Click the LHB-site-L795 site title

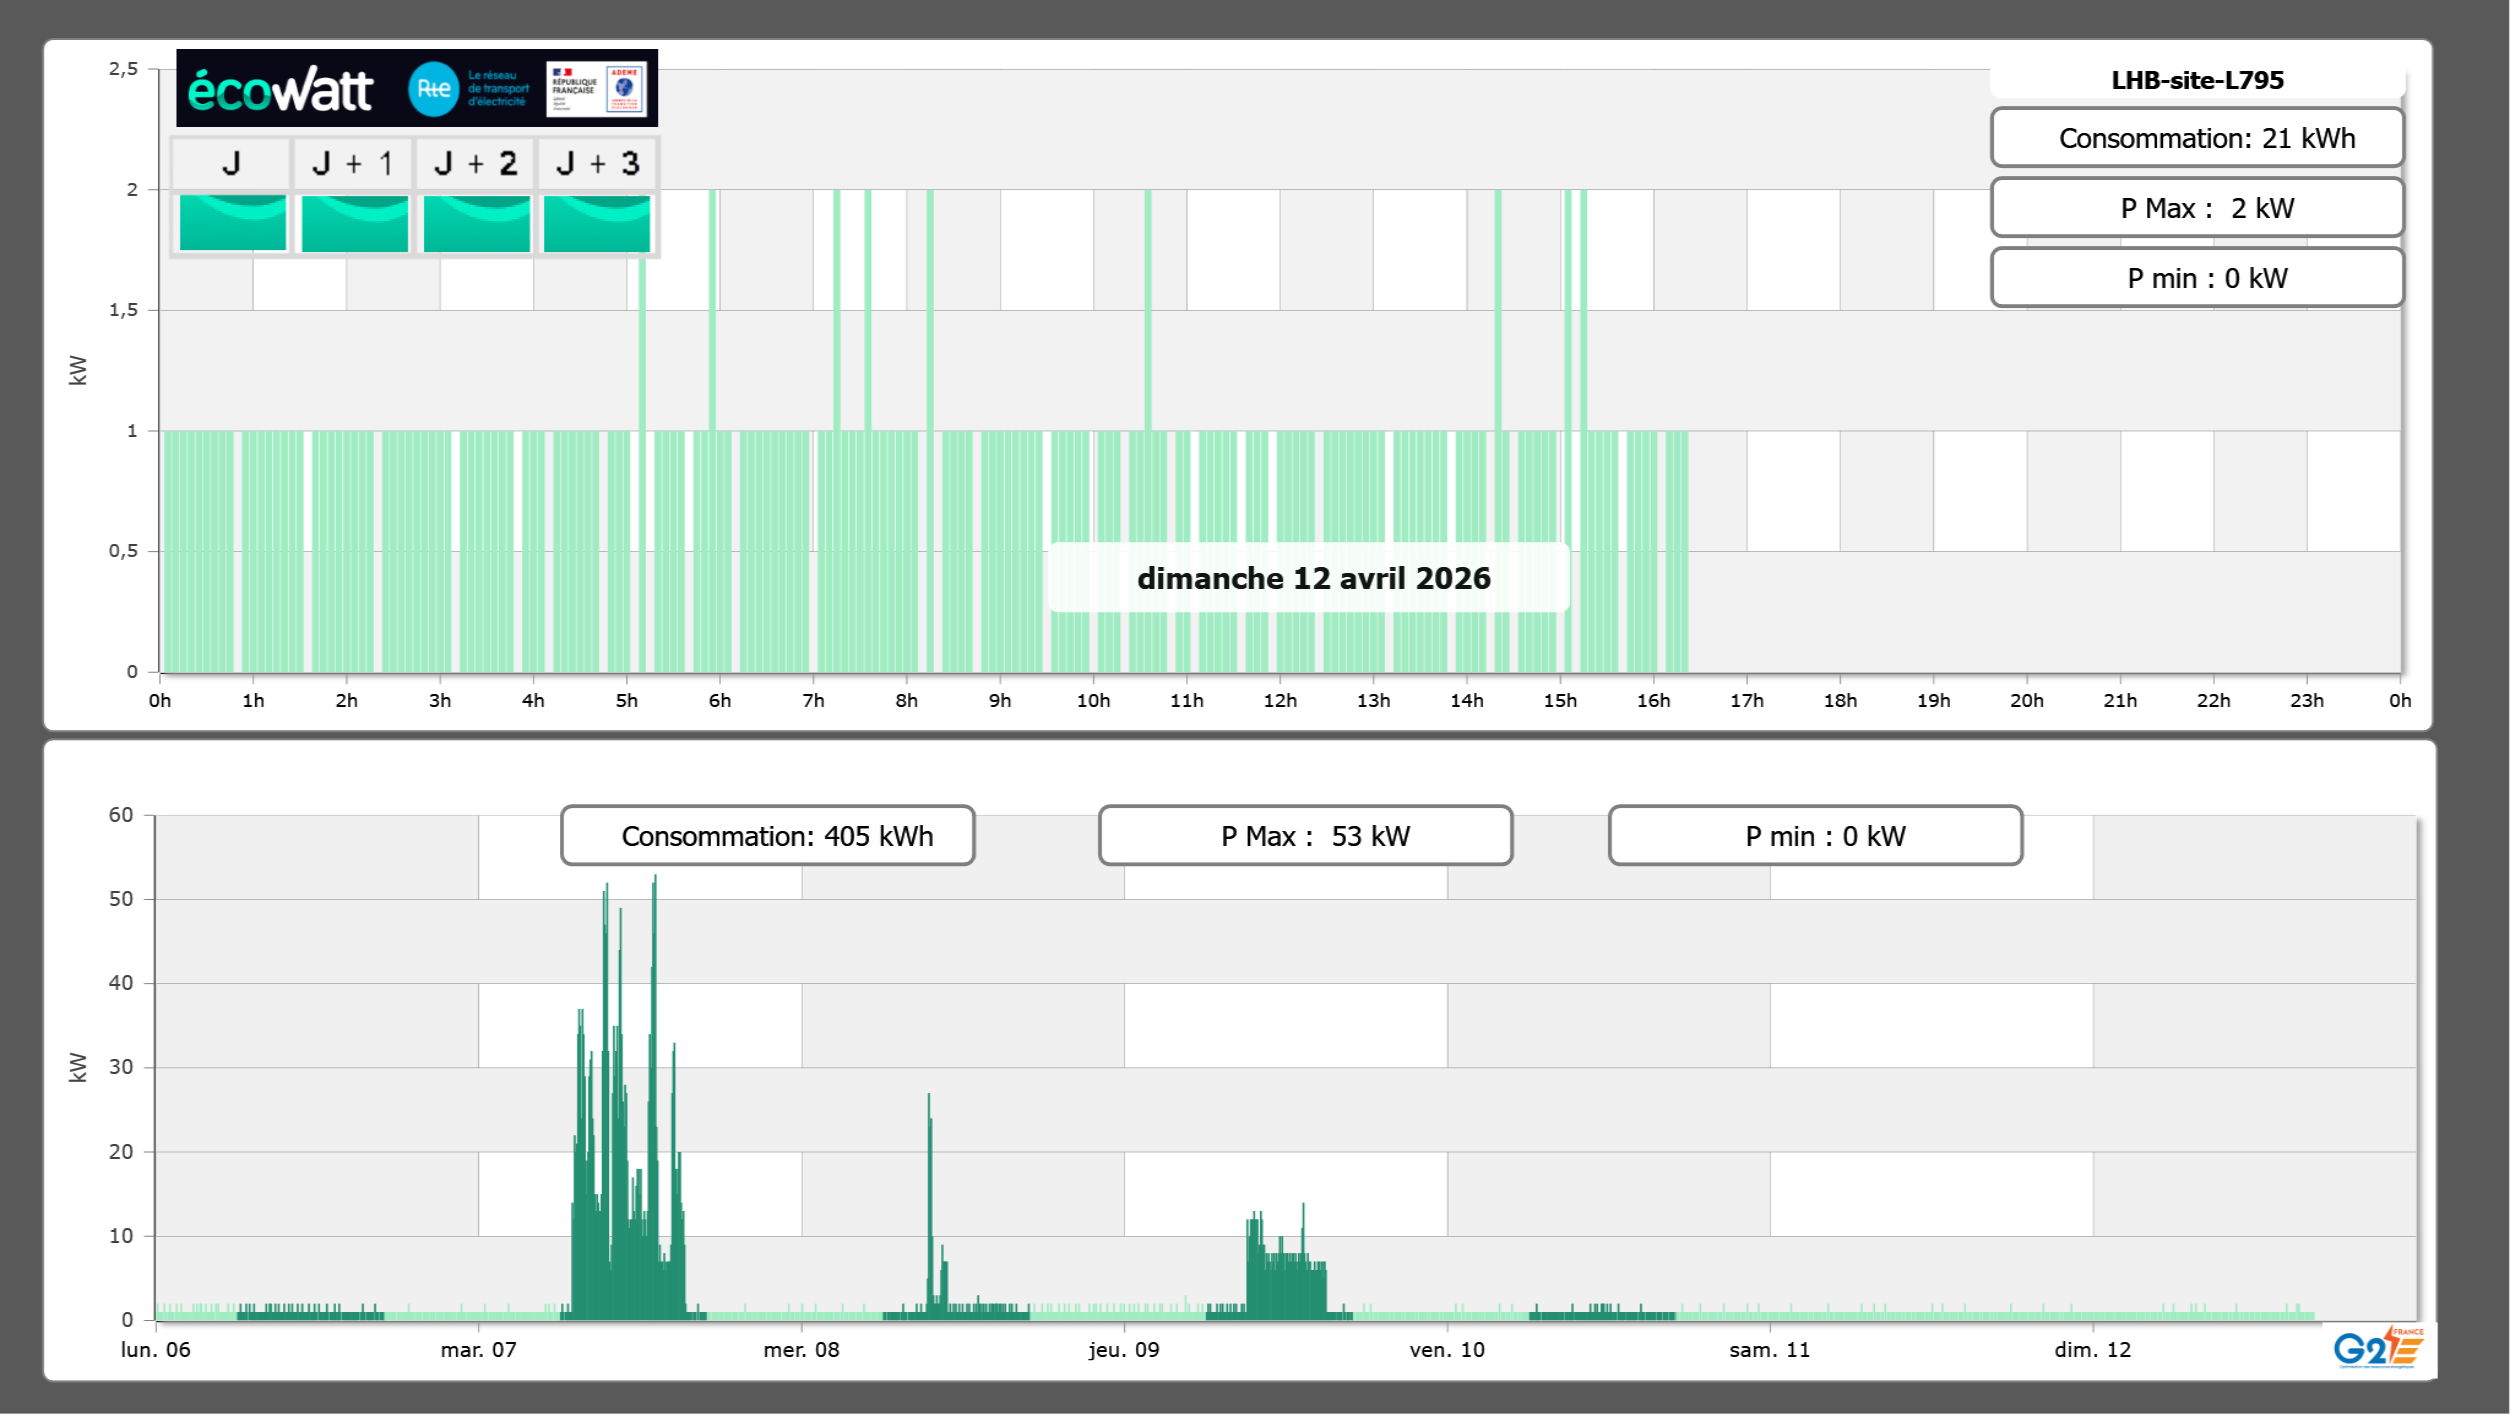2197,80
